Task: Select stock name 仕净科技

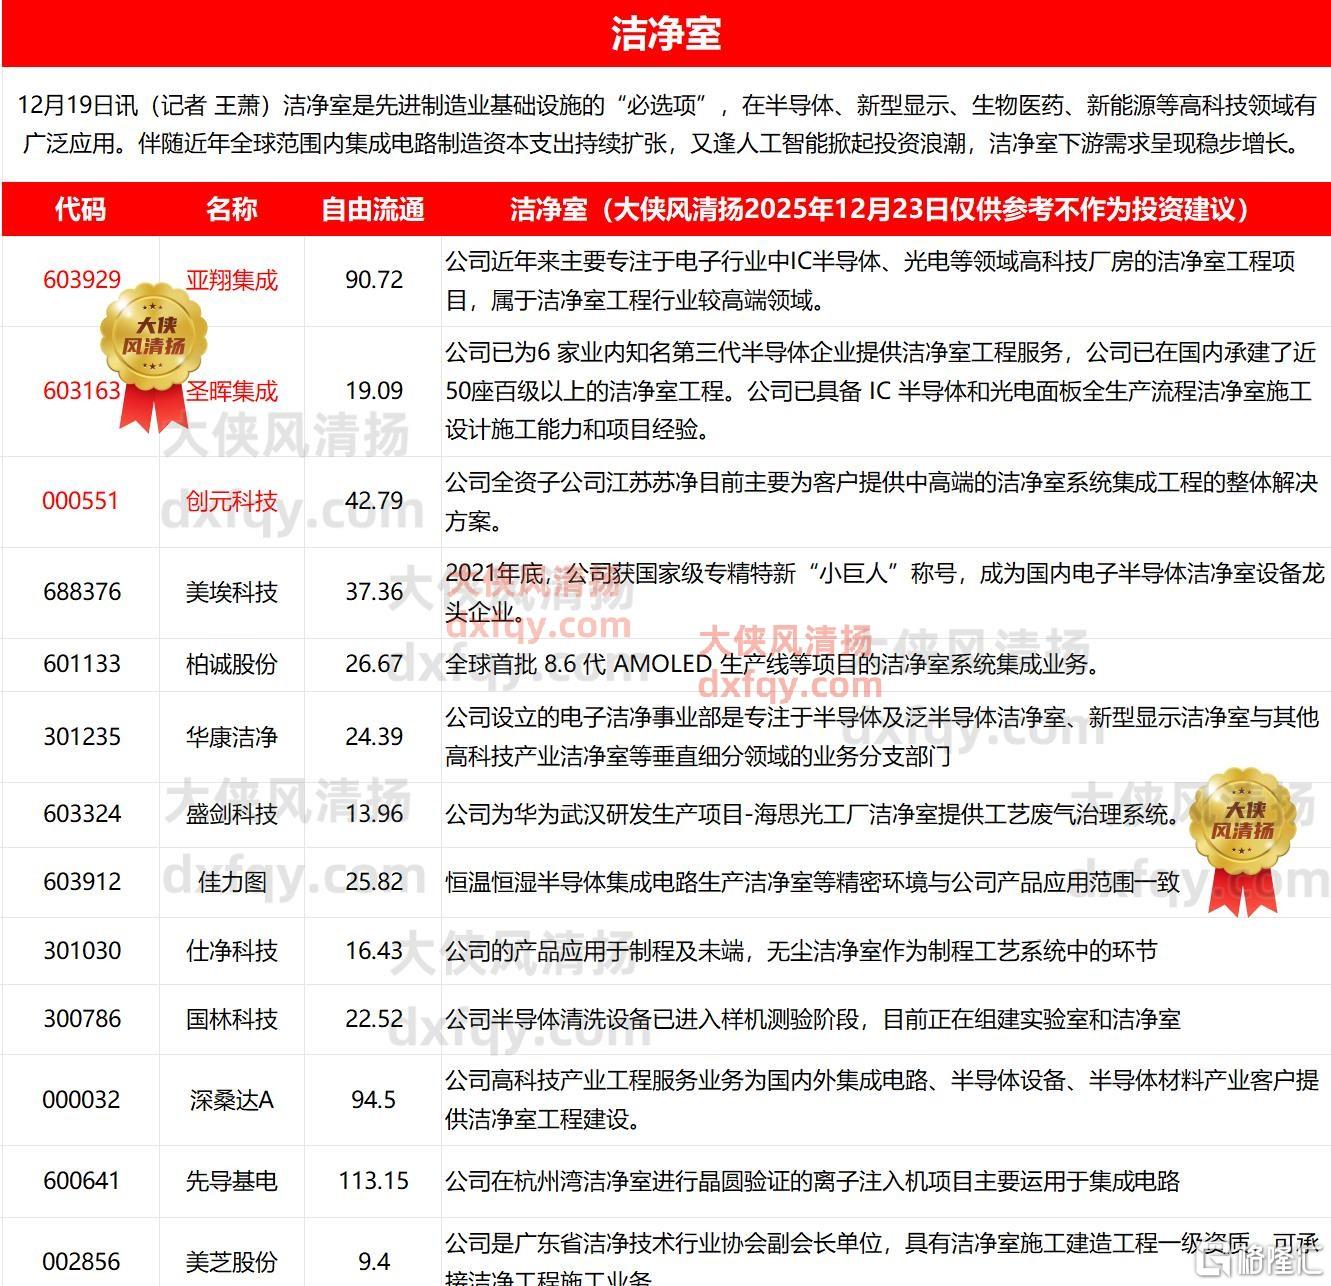Action: click(x=232, y=951)
